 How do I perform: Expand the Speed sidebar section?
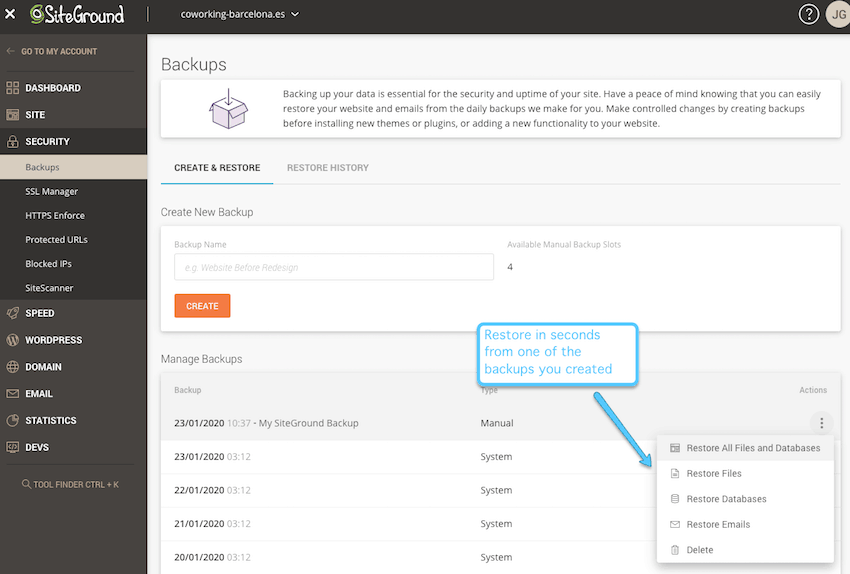tap(40, 313)
